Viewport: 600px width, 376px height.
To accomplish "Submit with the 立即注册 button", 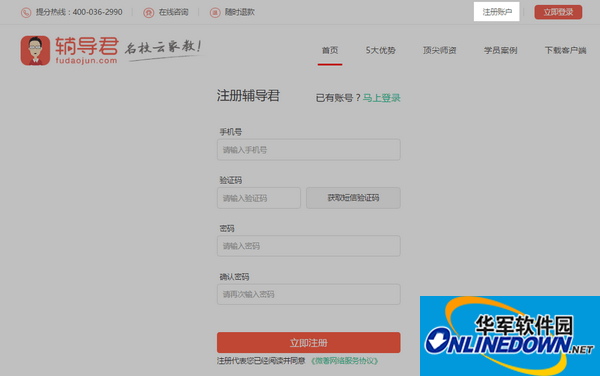I will tap(309, 342).
